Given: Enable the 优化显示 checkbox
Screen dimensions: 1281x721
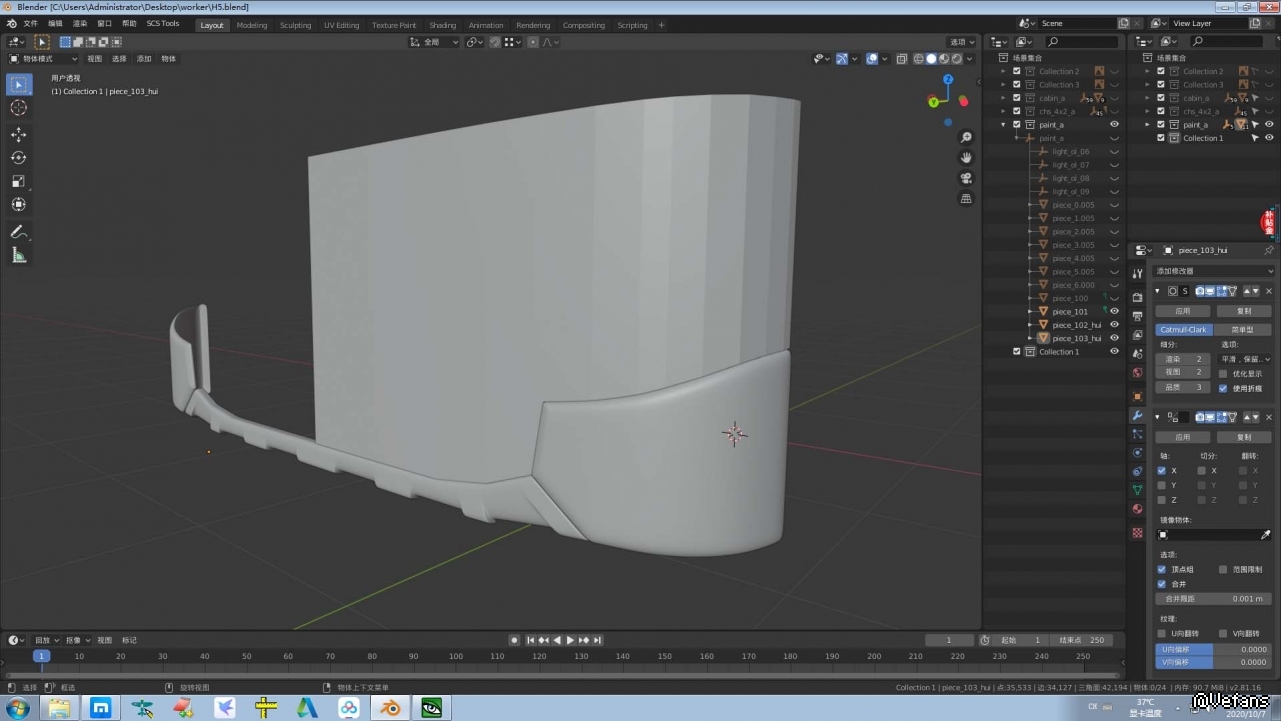Looking at the screenshot, I should coord(1223,374).
